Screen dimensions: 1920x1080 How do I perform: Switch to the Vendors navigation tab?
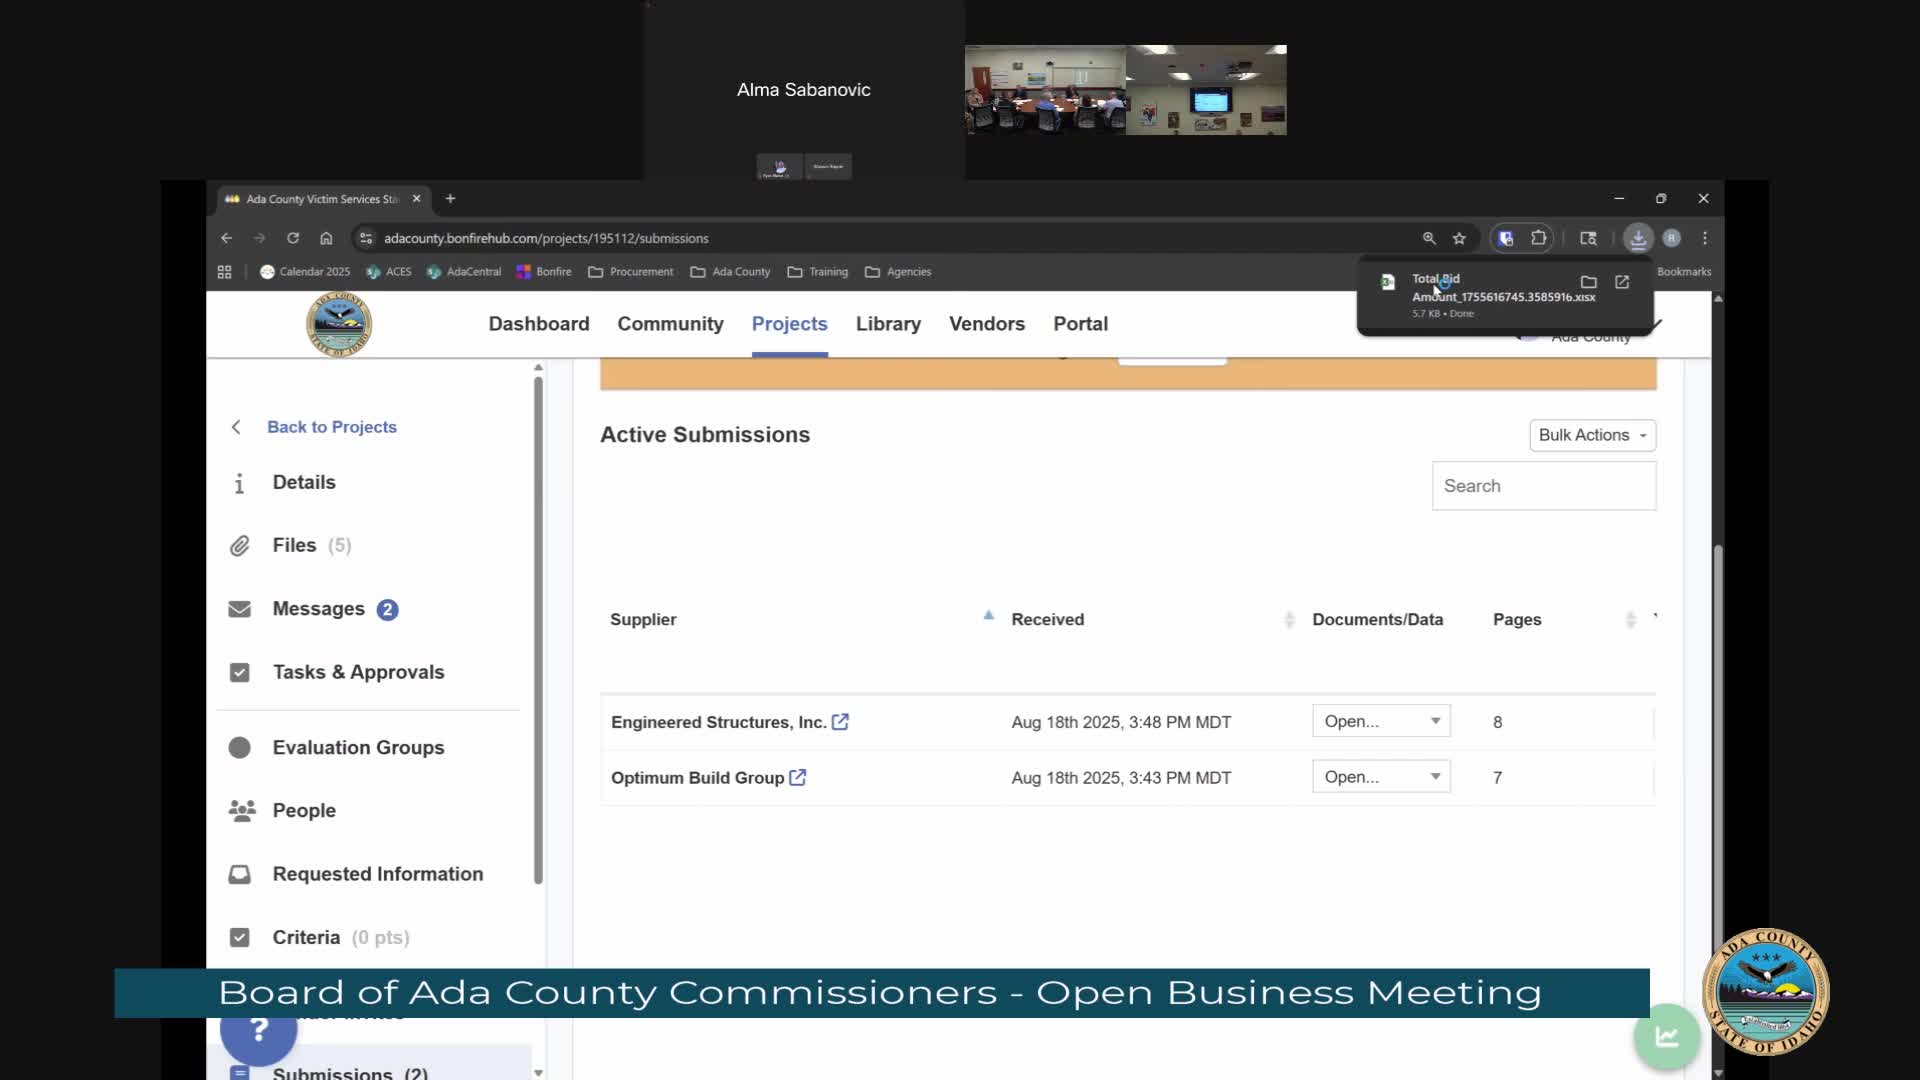coord(987,323)
